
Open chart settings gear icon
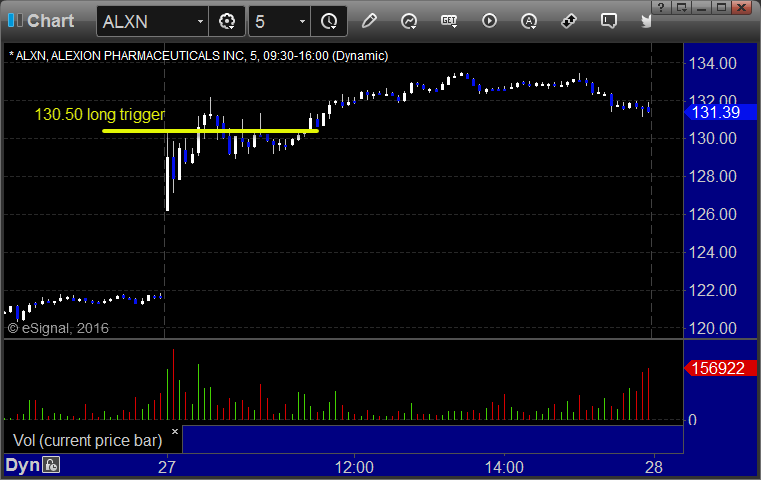click(227, 21)
